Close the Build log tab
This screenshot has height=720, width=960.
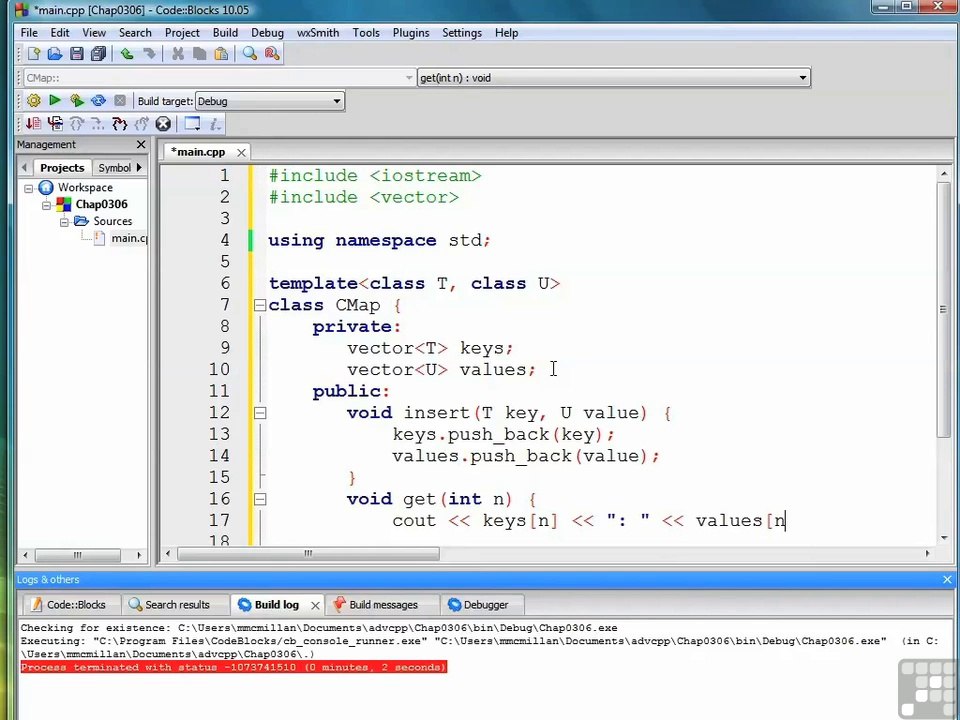coord(315,606)
